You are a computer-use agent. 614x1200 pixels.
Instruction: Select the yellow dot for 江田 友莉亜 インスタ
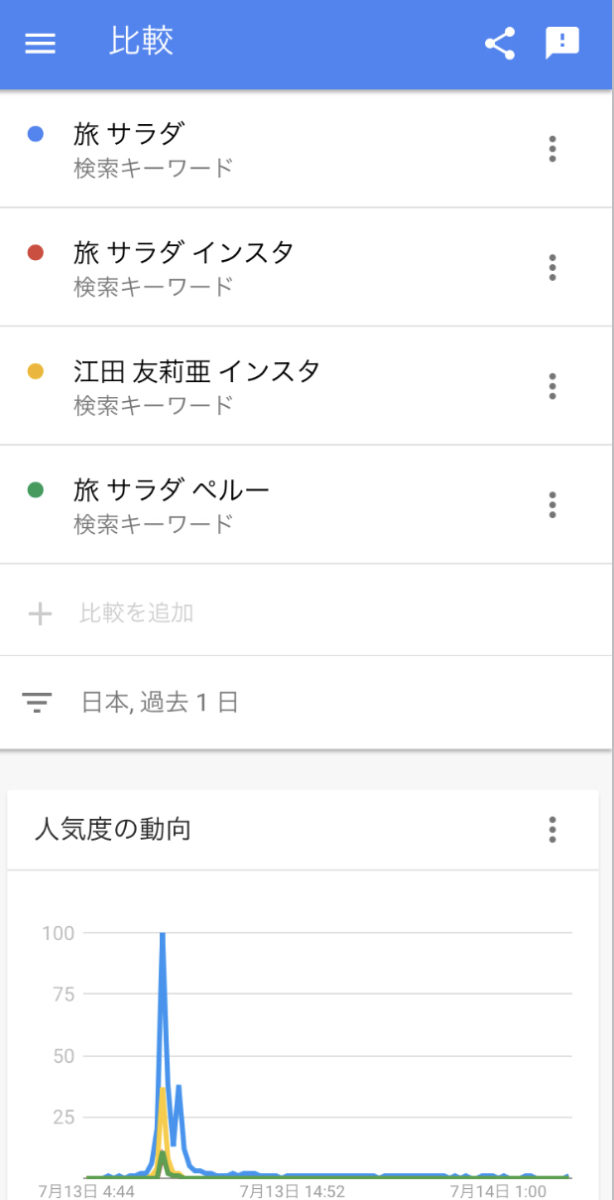click(36, 371)
